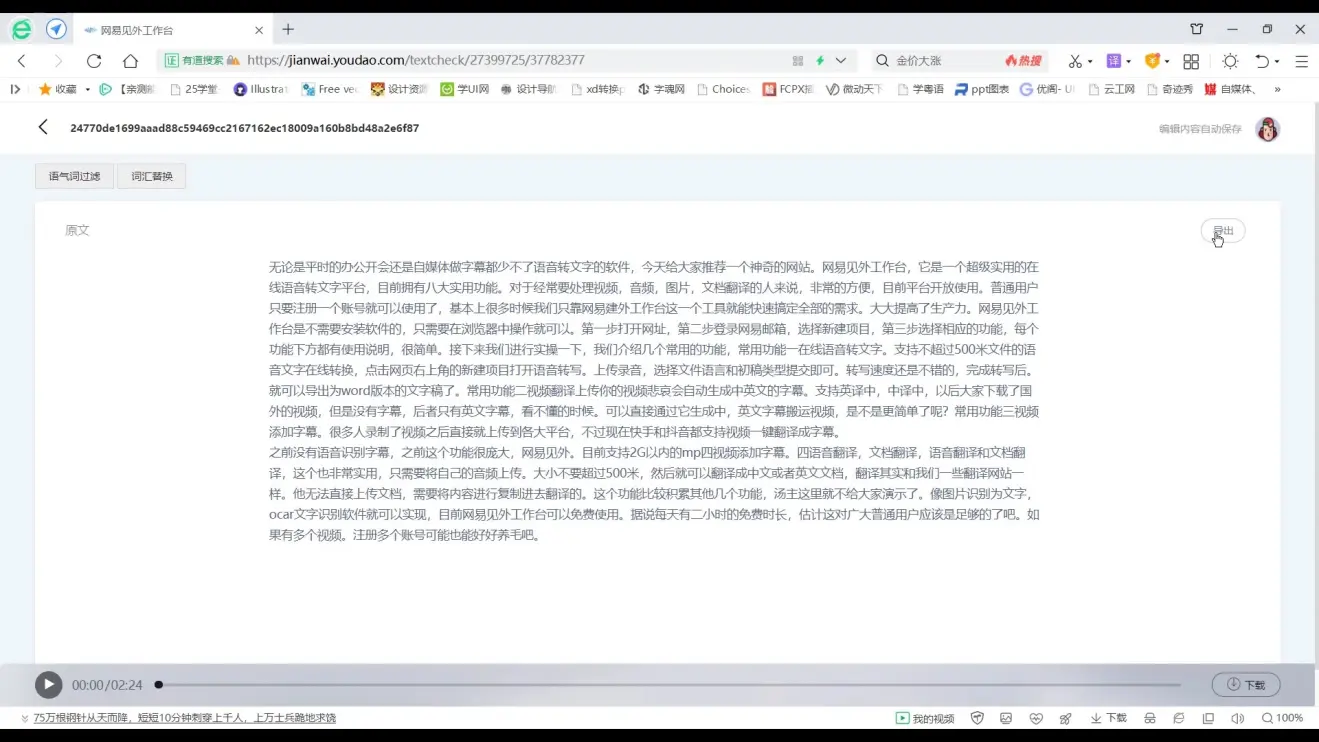Click the audio progress slider track
Screen dimensions: 1319x742
(x=668, y=685)
